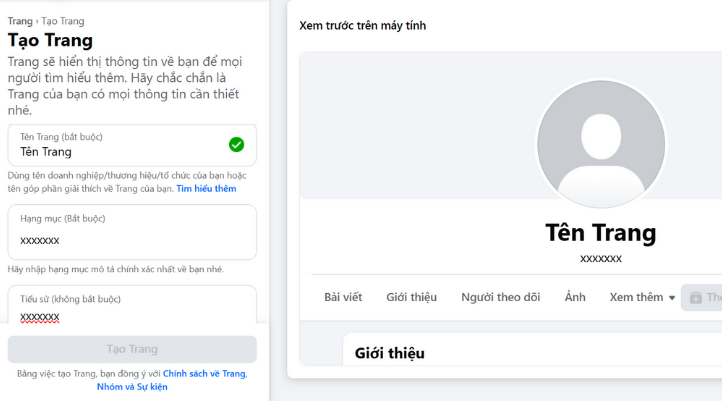Click the Xem trước trên máy tính label
The height and width of the screenshot is (401, 722).
point(362,25)
